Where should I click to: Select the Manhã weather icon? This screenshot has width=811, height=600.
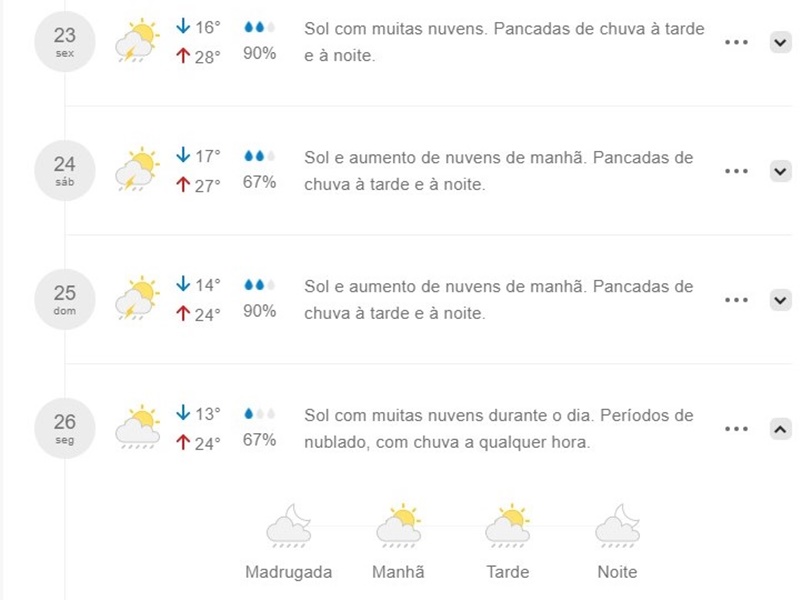[x=398, y=526]
